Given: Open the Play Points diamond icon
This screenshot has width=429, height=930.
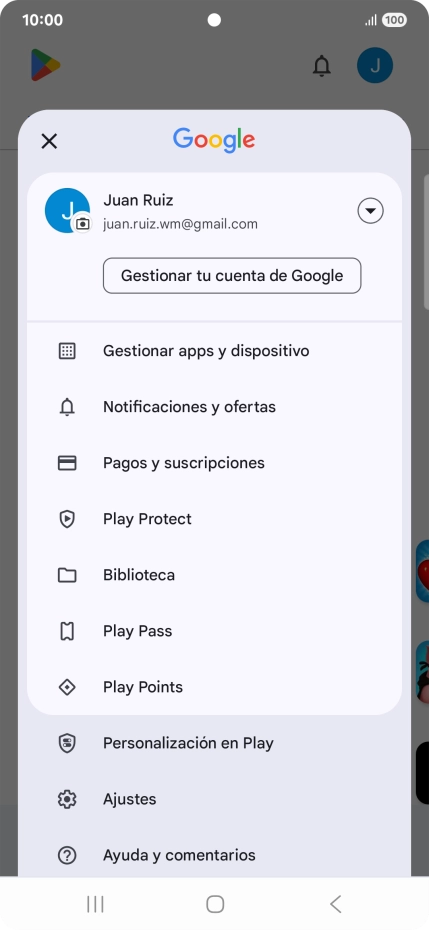Looking at the screenshot, I should point(67,687).
